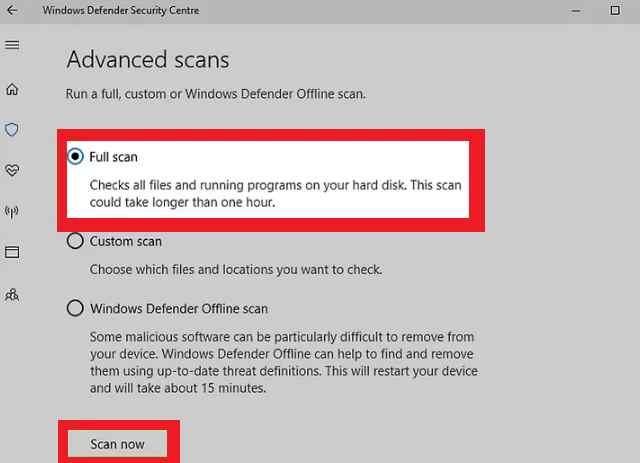
Task: Open App & browser control window icon
Action: pos(12,252)
